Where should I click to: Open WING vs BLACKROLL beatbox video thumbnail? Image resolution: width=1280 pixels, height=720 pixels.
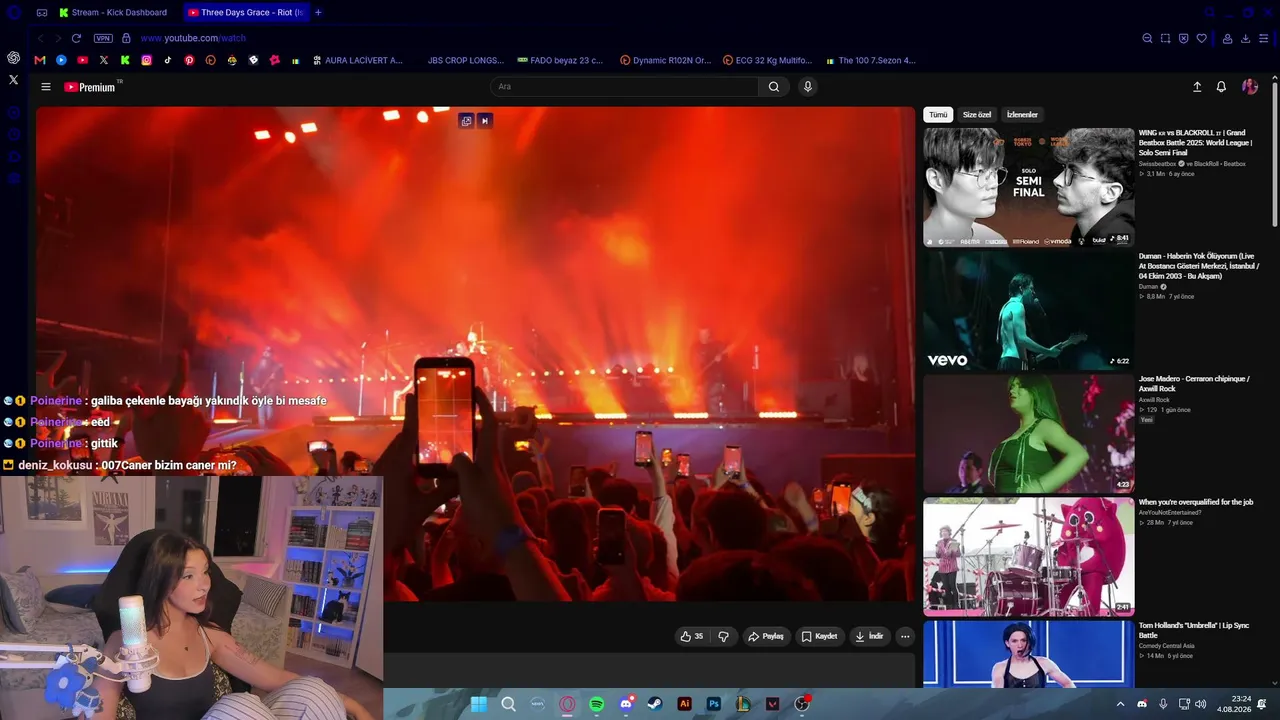(1029, 187)
